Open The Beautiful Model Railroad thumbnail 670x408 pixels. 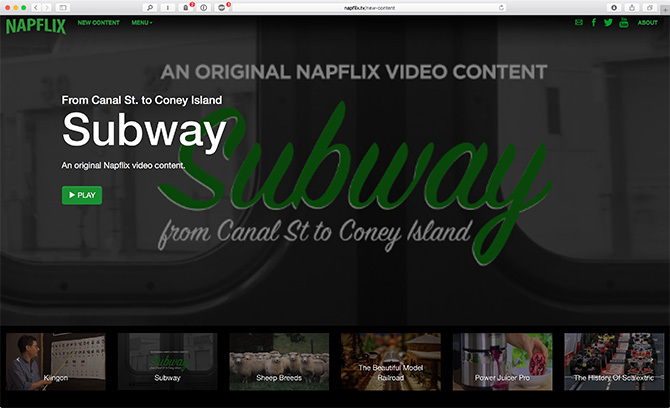coord(391,361)
